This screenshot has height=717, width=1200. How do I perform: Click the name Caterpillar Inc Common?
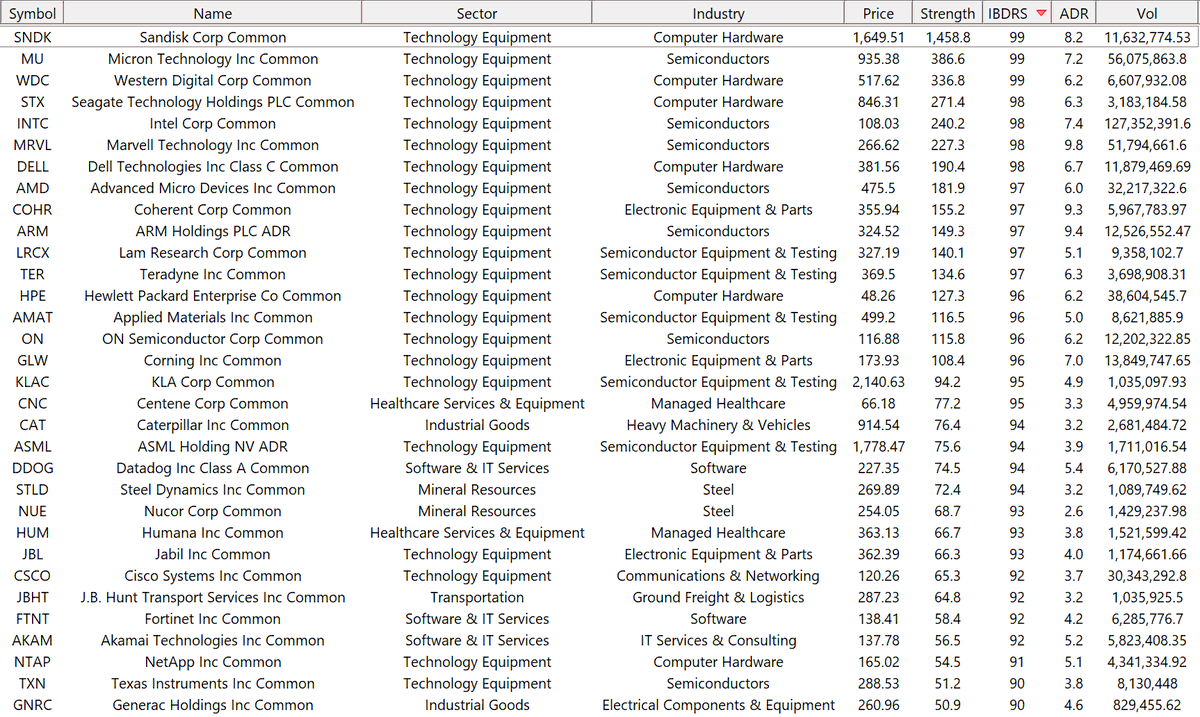[x=213, y=425]
